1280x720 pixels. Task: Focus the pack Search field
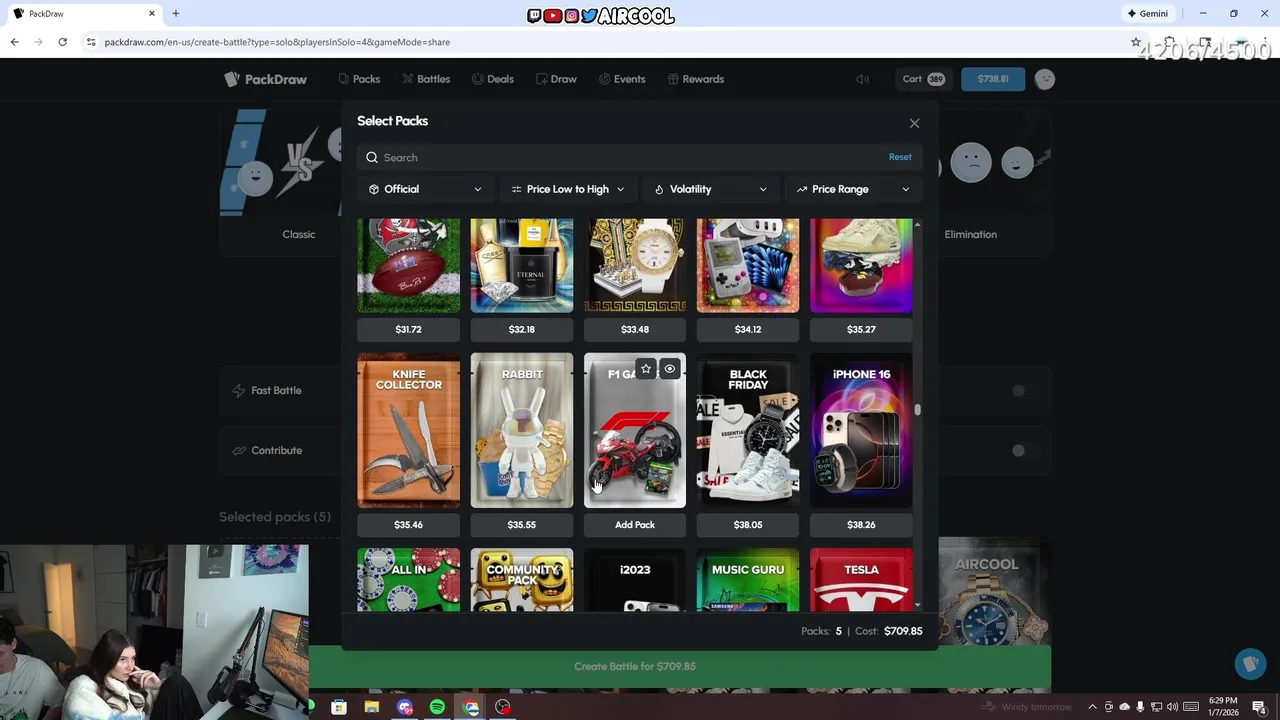coord(640,157)
